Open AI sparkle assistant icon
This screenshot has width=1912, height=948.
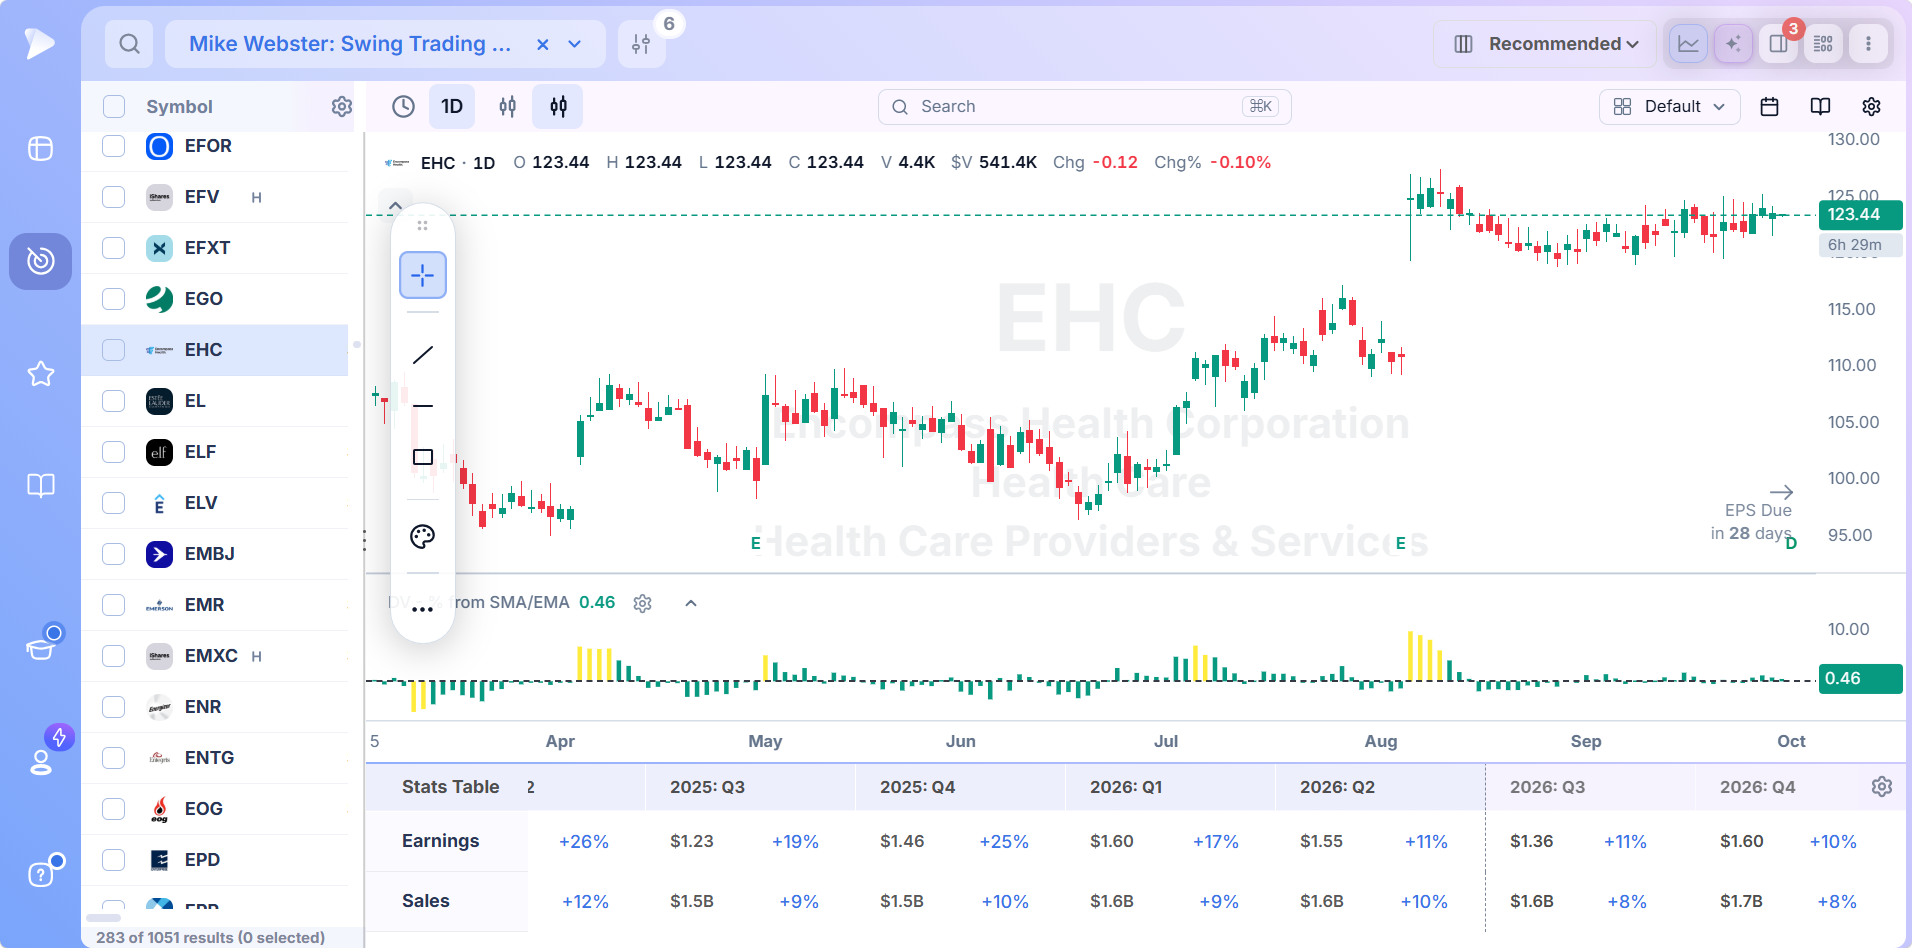click(x=1733, y=44)
